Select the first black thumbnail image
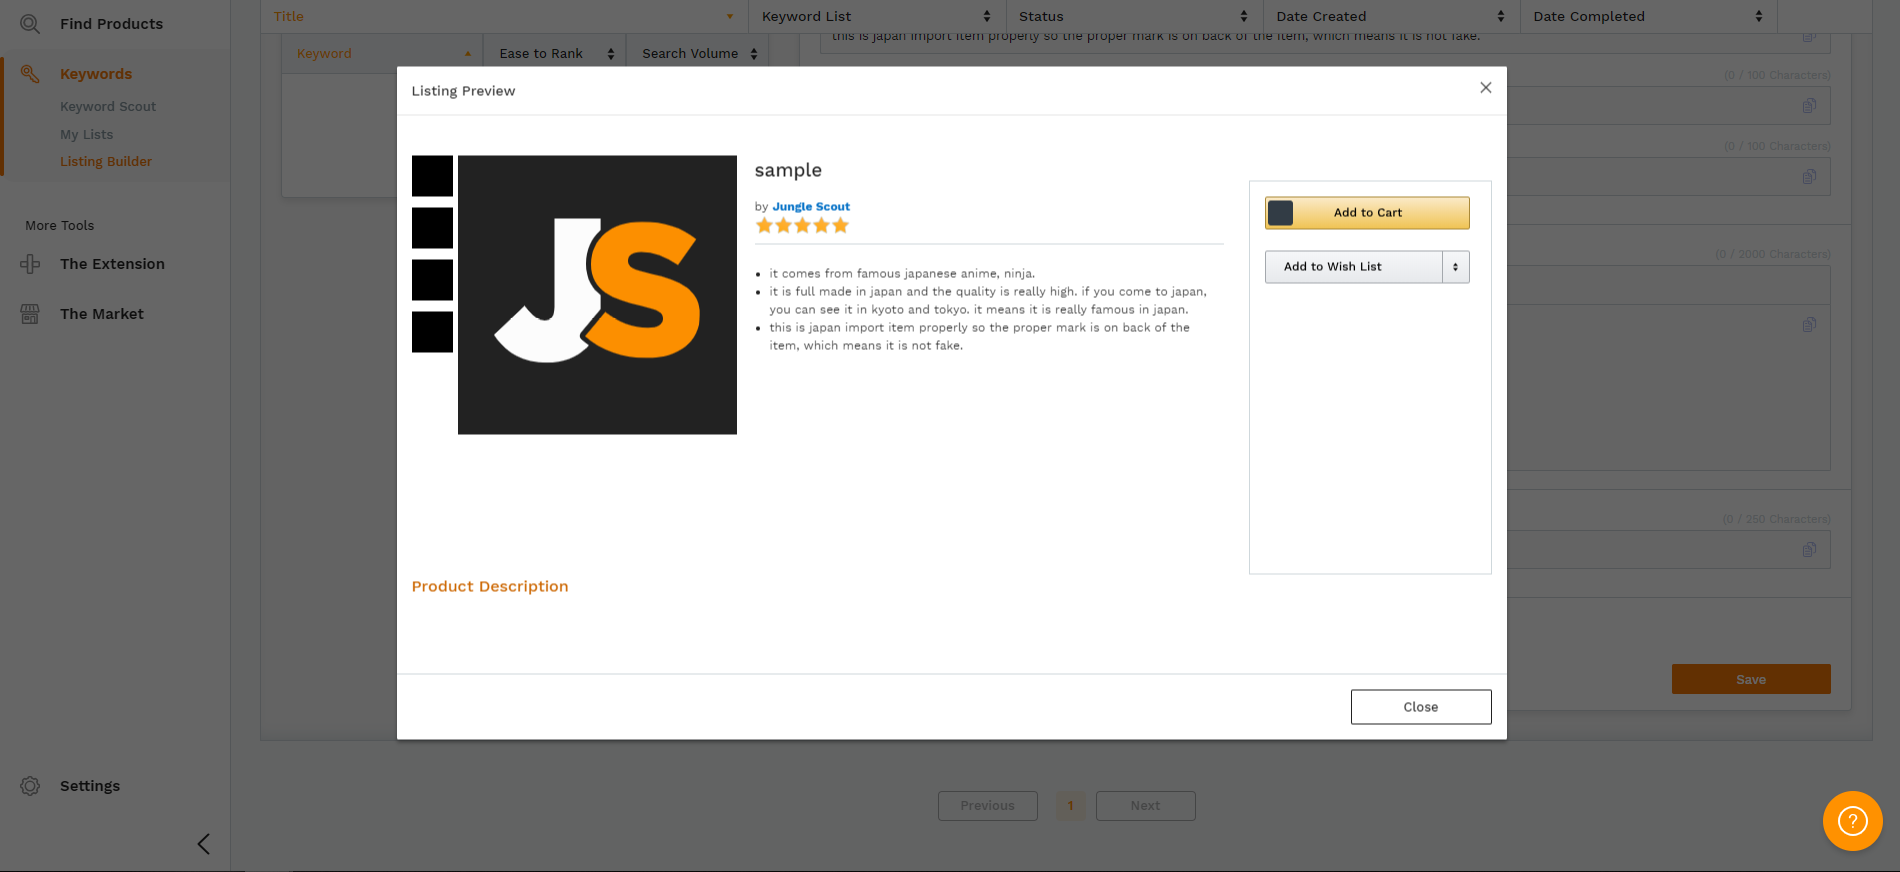The width and height of the screenshot is (1900, 872). tap(432, 176)
